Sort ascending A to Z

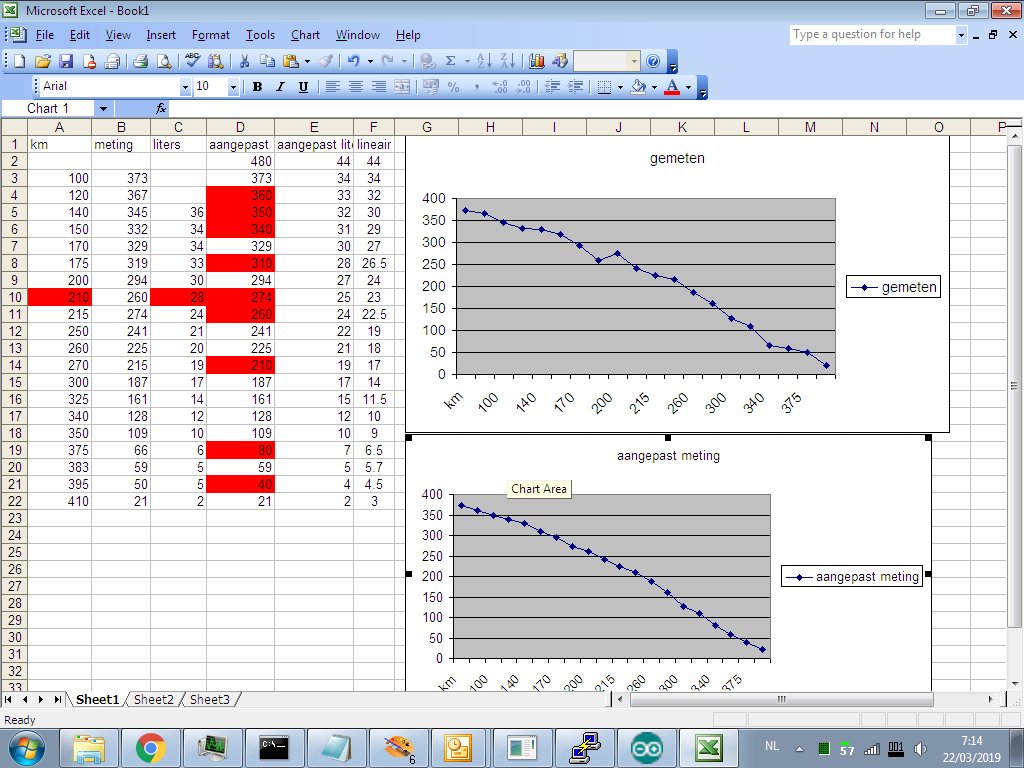(x=484, y=61)
